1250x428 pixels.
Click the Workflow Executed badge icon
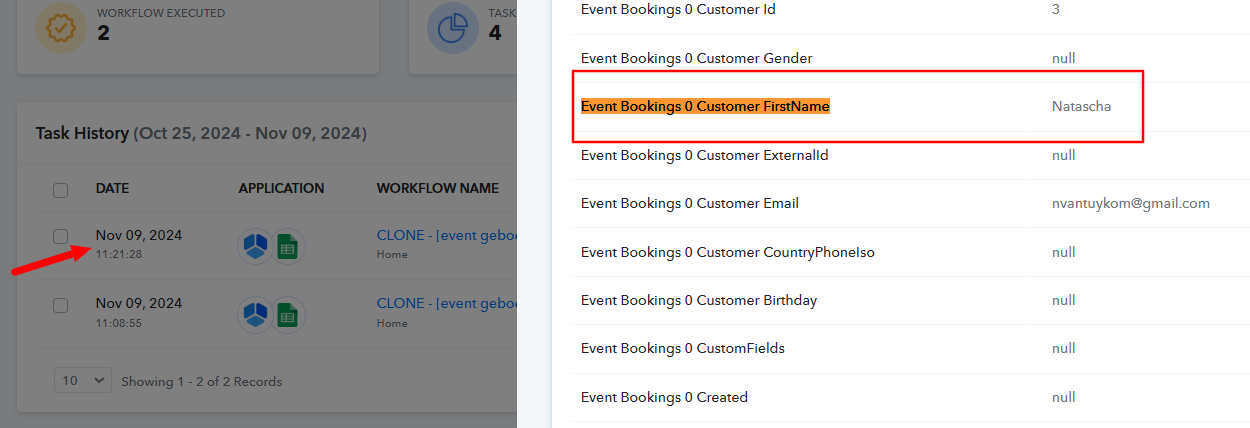60,28
